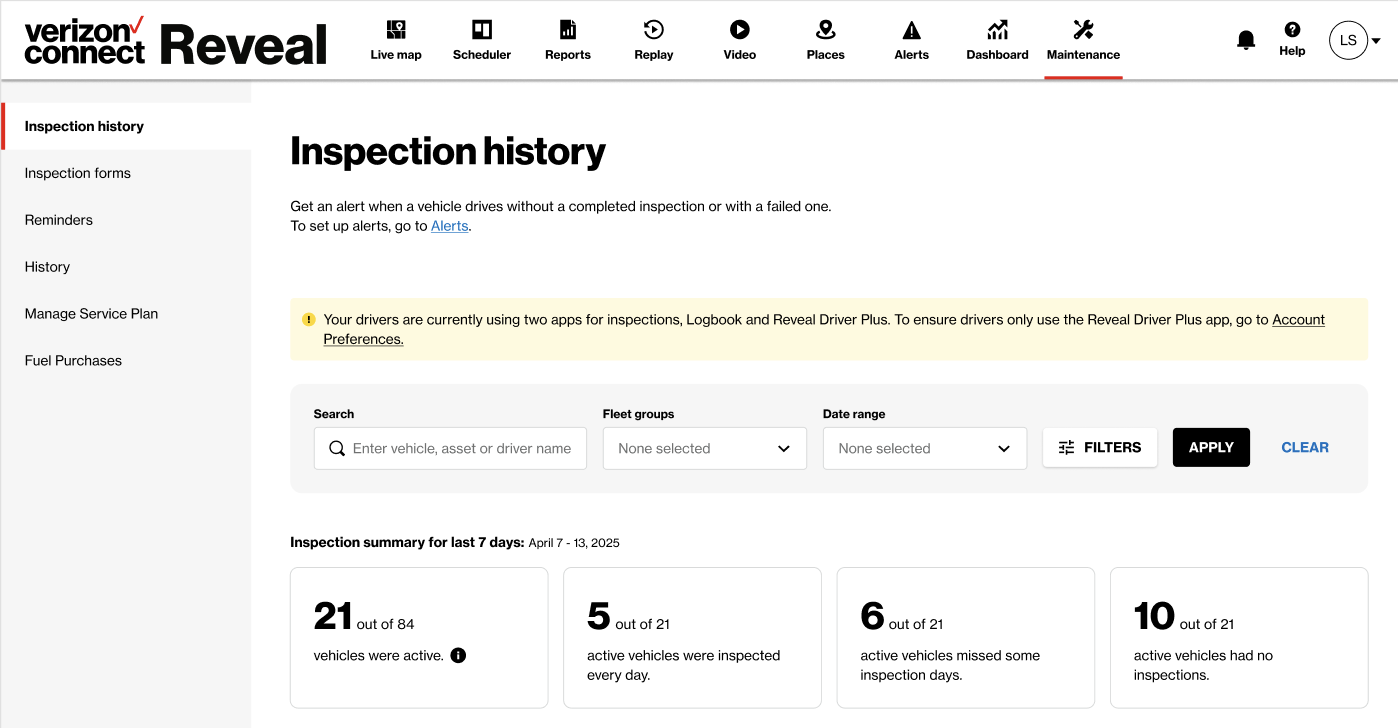Open the FILTERS button
Viewport: 1398px width, 728px height.
click(x=1100, y=447)
